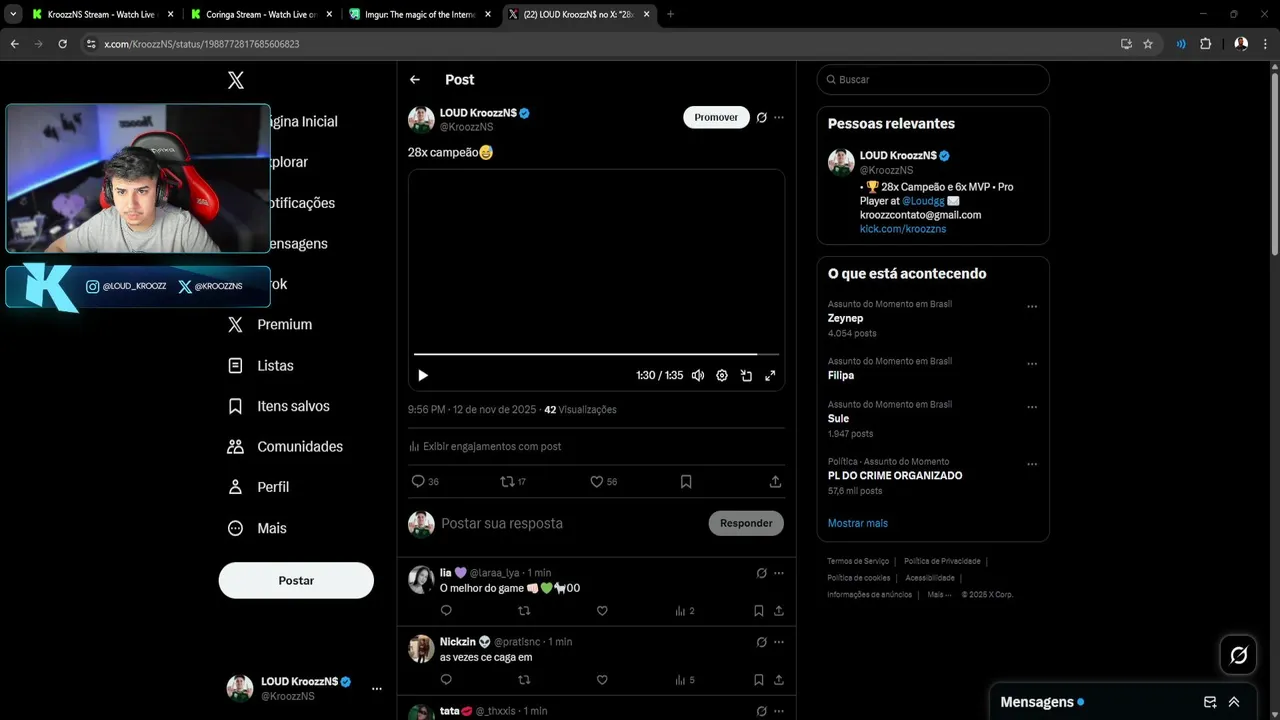Bookmark the main post
This screenshot has width=1280, height=720.
[686, 481]
